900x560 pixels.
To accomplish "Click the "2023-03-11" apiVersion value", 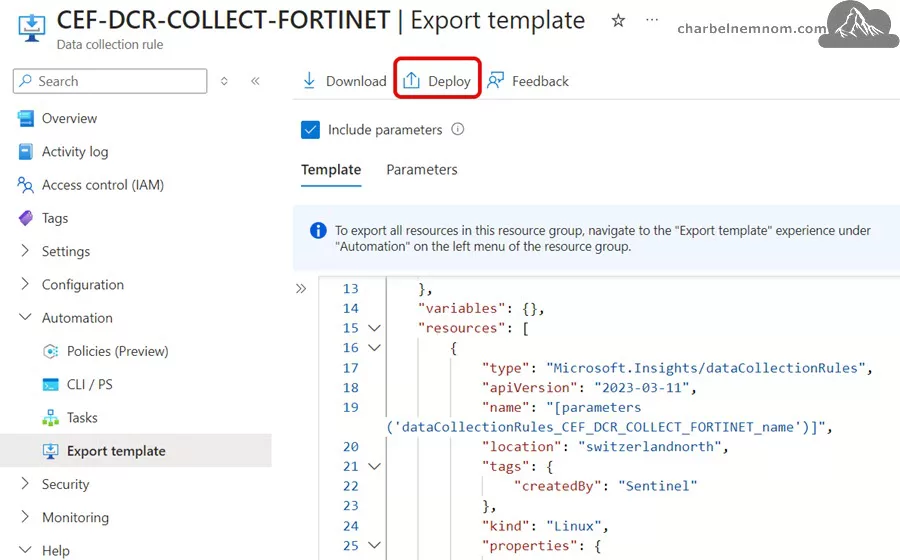I will tap(642, 388).
